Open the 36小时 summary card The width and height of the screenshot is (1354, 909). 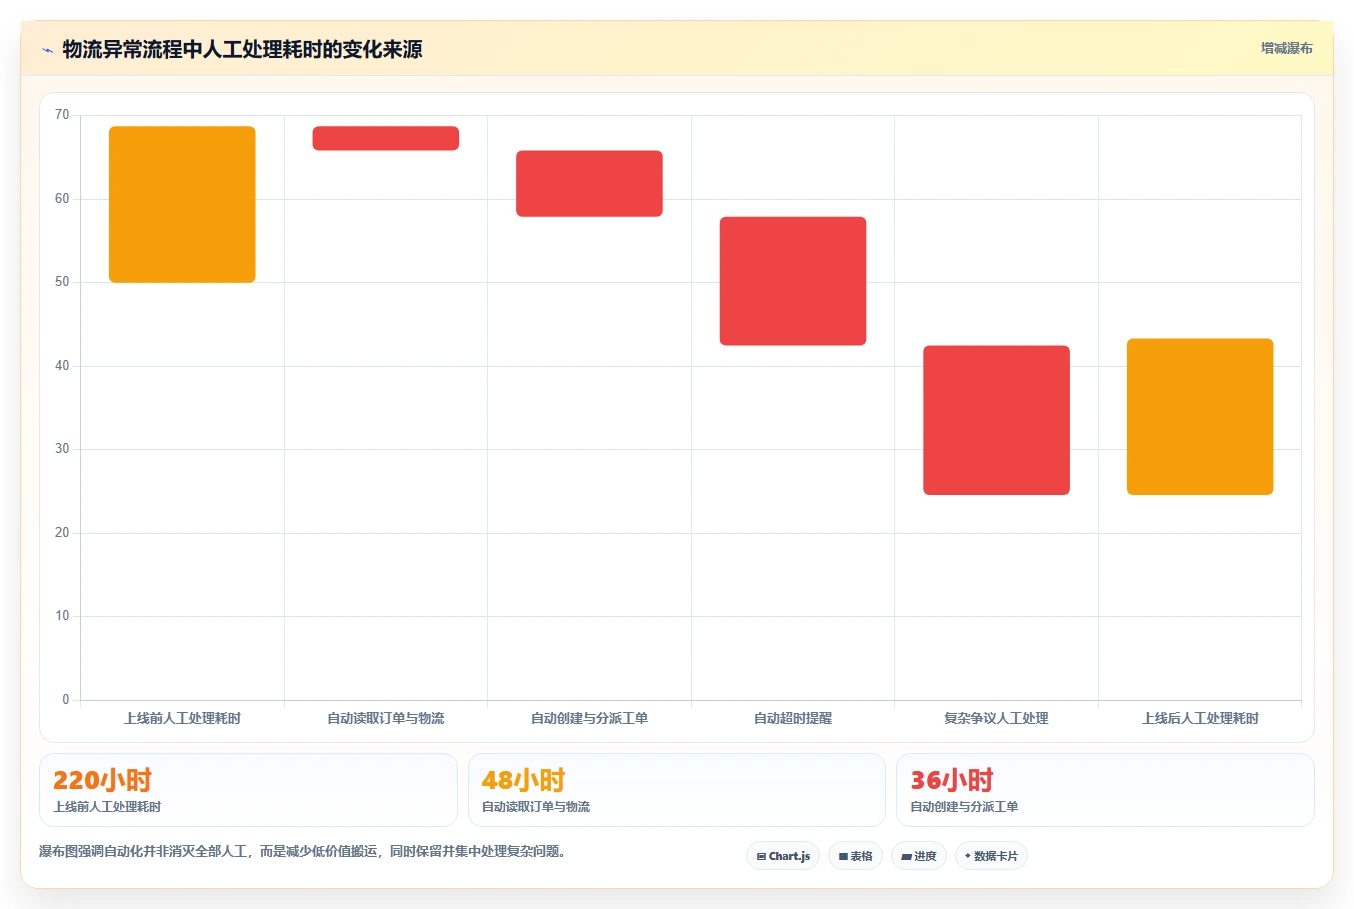(1105, 790)
